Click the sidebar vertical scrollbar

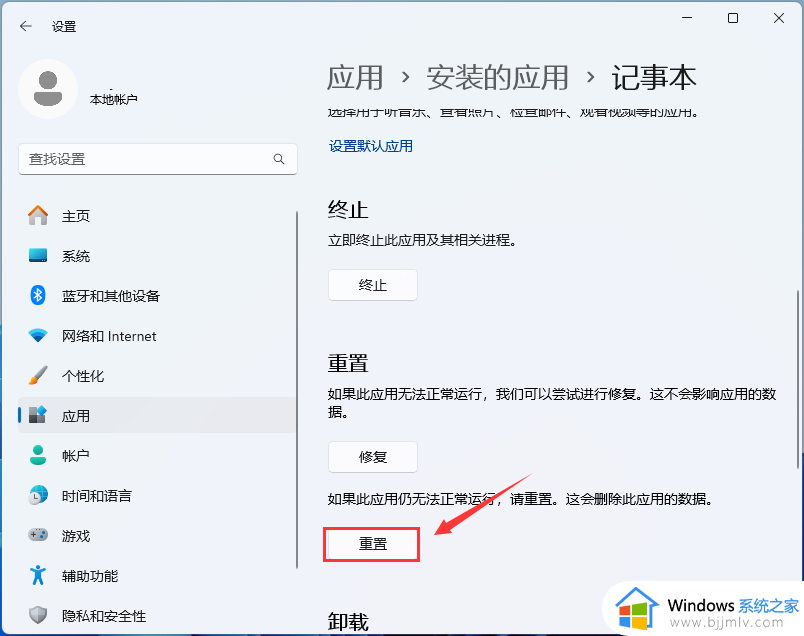pyautogui.click(x=297, y=390)
